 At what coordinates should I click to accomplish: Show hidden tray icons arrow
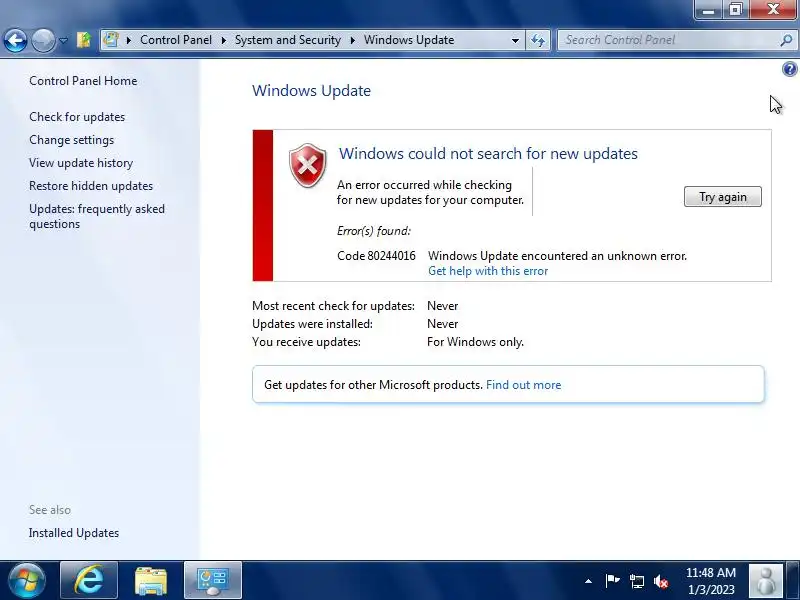click(x=588, y=581)
